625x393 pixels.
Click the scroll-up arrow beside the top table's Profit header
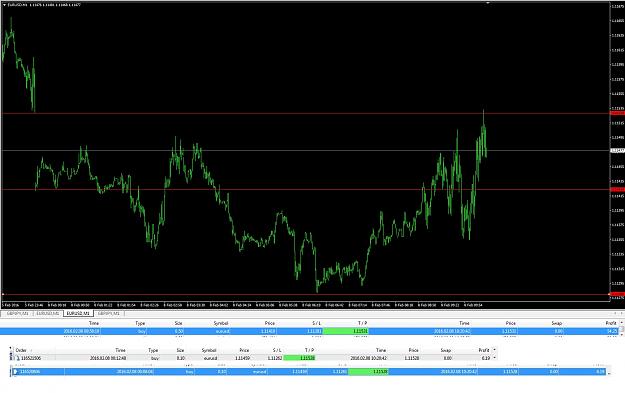[x=621, y=322]
